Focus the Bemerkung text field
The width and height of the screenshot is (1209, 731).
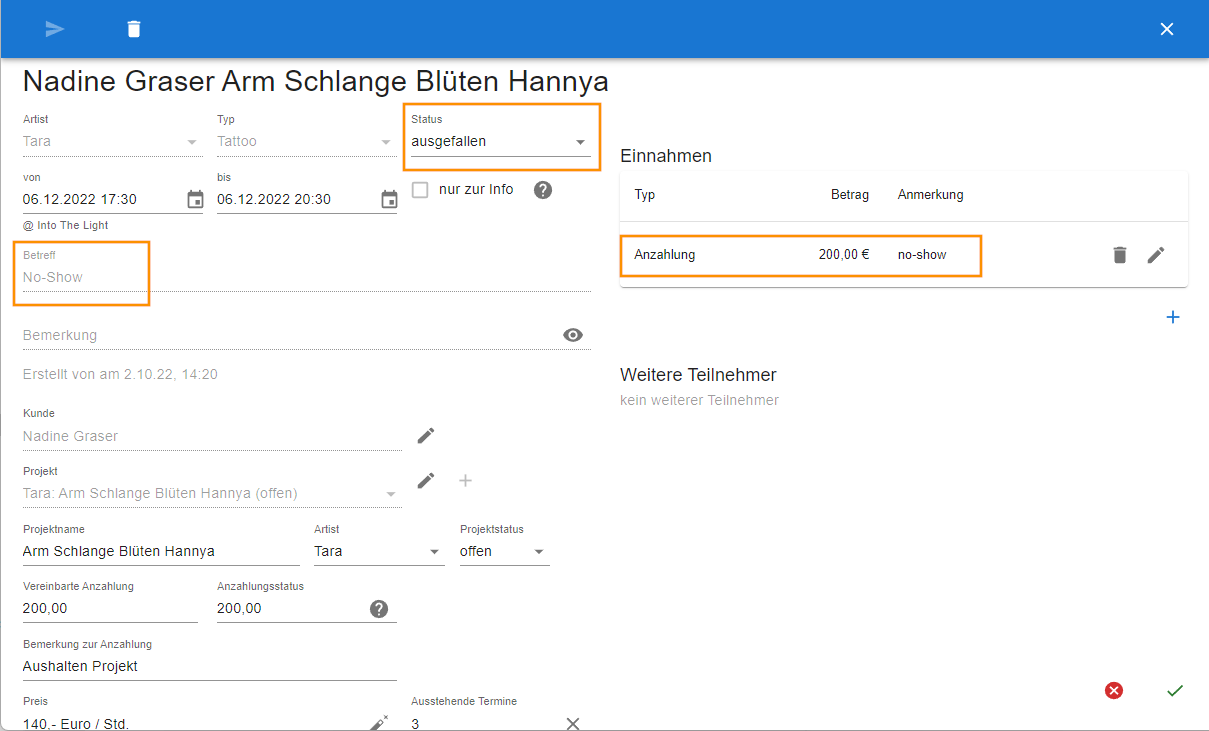click(x=290, y=336)
